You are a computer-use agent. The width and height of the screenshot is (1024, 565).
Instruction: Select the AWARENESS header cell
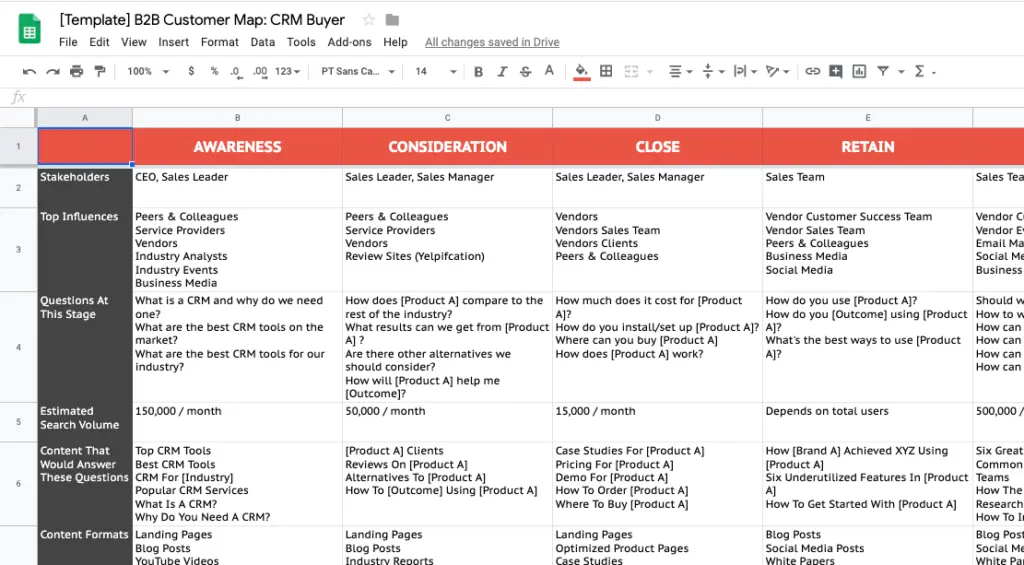point(237,146)
